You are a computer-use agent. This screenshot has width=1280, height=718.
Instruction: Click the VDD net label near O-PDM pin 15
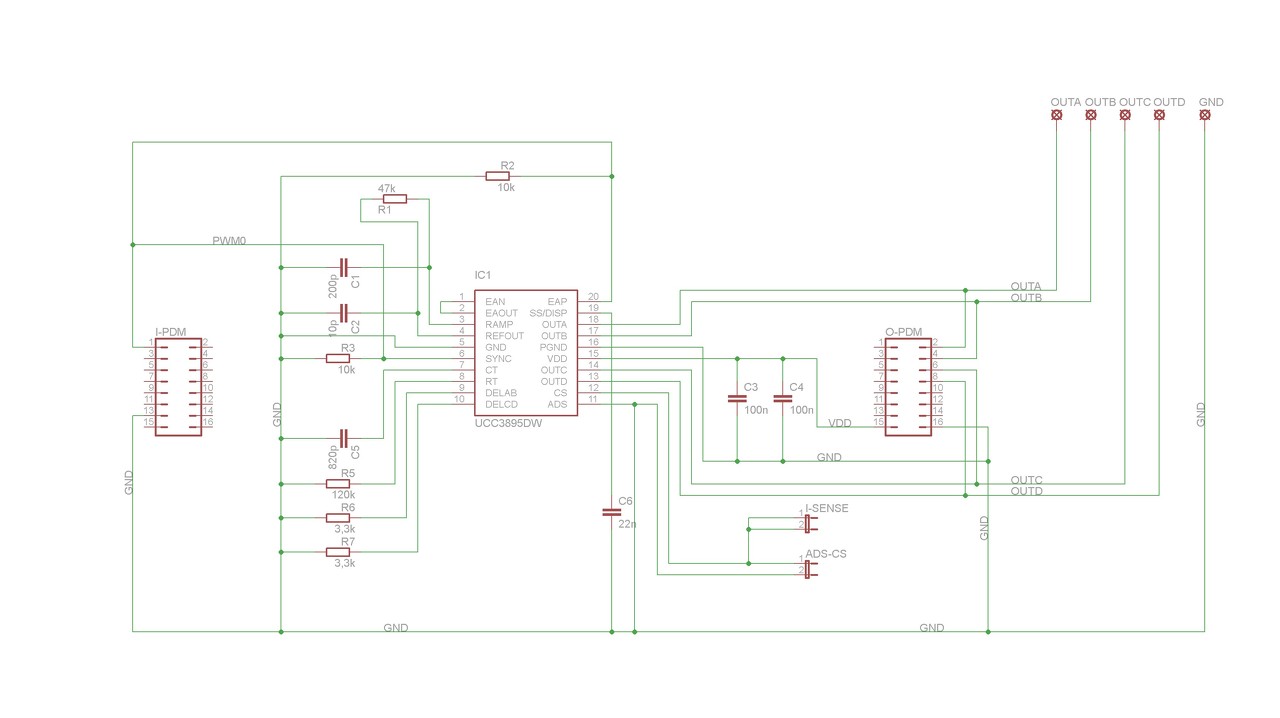[x=840, y=424]
